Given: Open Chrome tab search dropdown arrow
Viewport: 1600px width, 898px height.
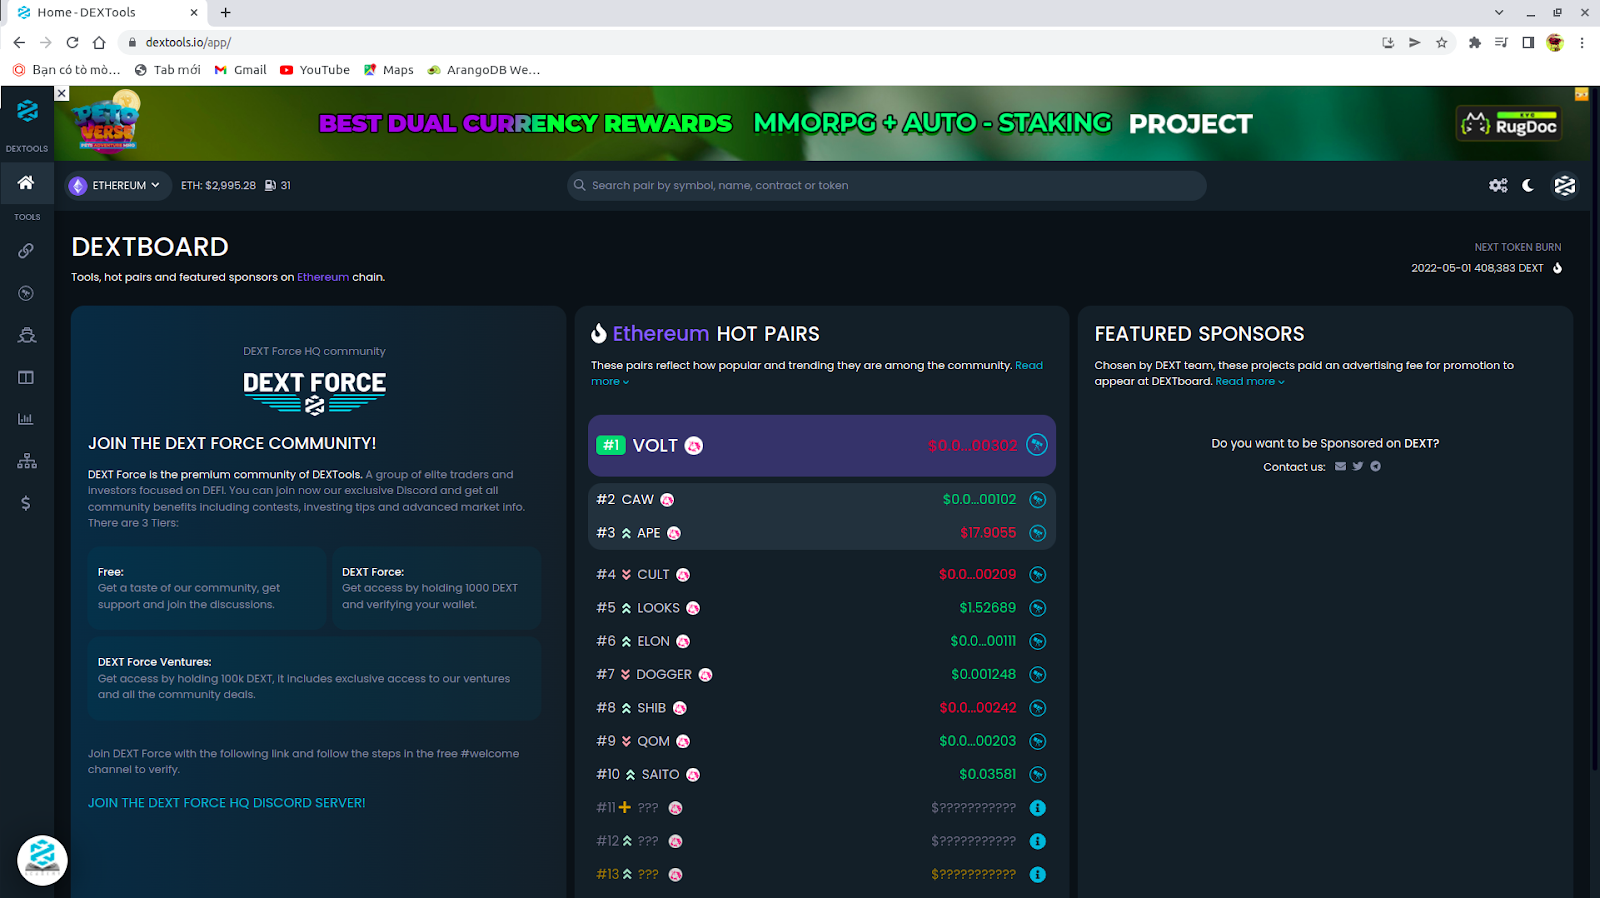Looking at the screenshot, I should coord(1499,13).
